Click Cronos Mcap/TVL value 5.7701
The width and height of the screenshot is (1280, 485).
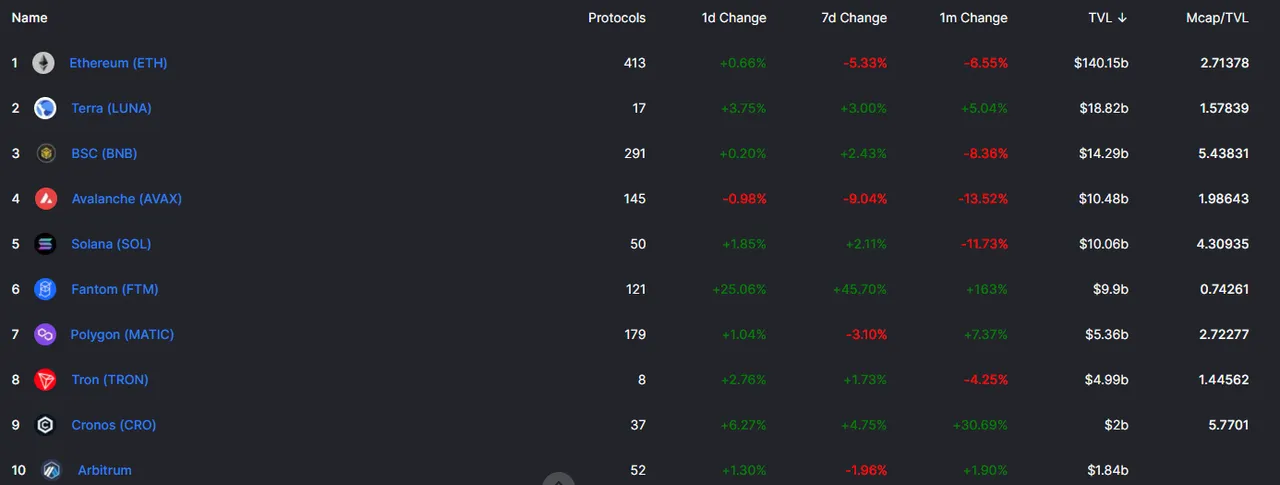pyautogui.click(x=1228, y=425)
